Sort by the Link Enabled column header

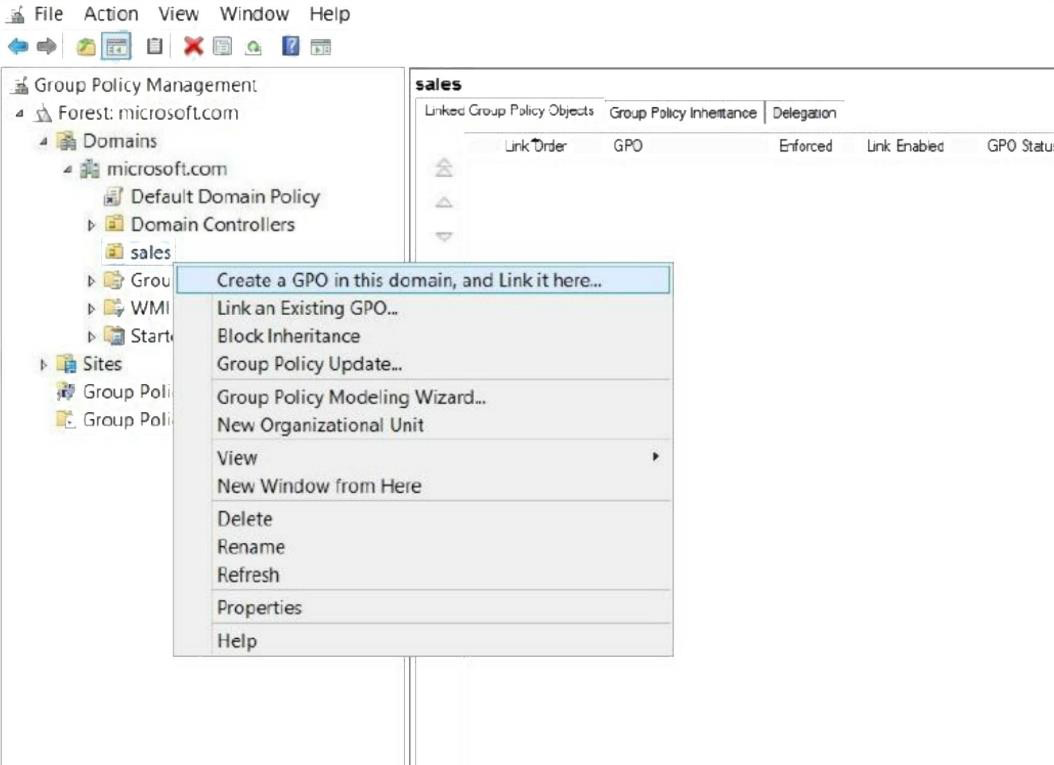(x=905, y=146)
